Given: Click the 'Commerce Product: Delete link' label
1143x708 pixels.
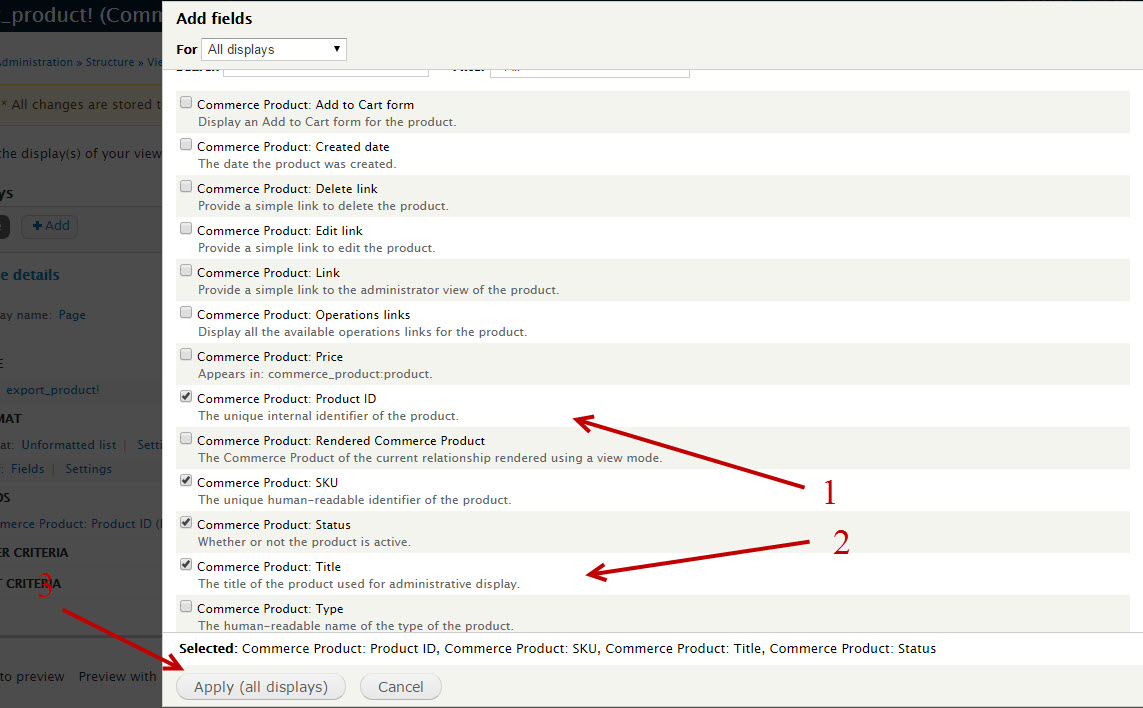Looking at the screenshot, I should tap(287, 189).
